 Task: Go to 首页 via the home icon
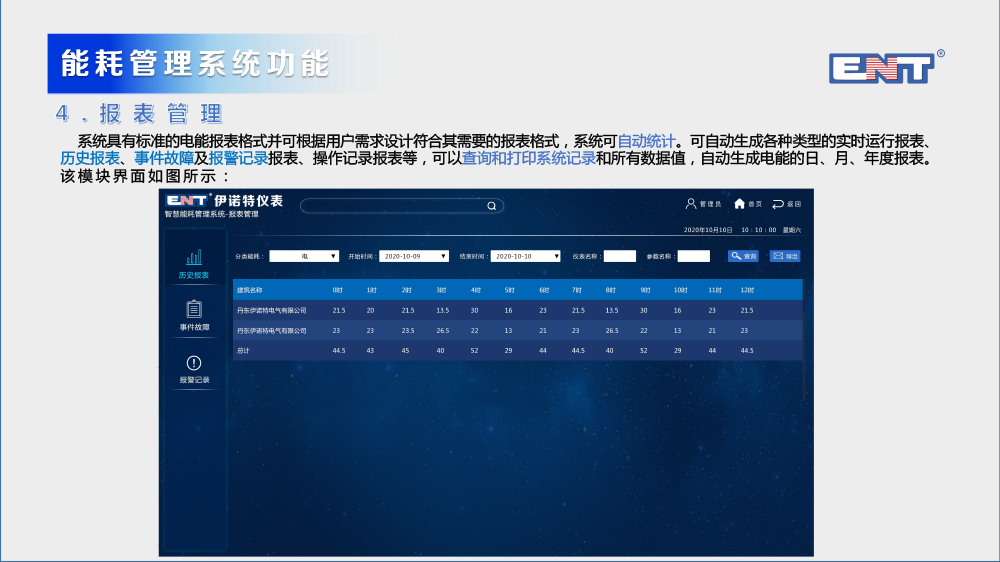pos(740,203)
